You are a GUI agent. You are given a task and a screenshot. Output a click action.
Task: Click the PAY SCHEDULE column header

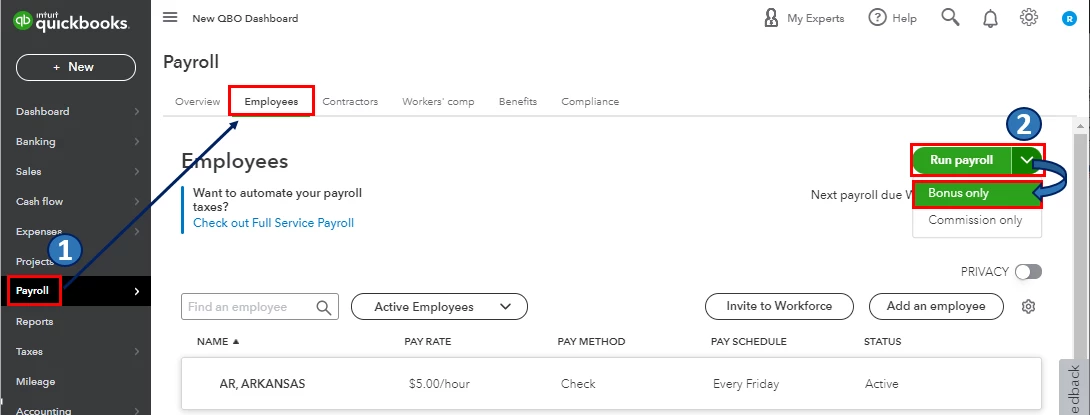(x=749, y=341)
